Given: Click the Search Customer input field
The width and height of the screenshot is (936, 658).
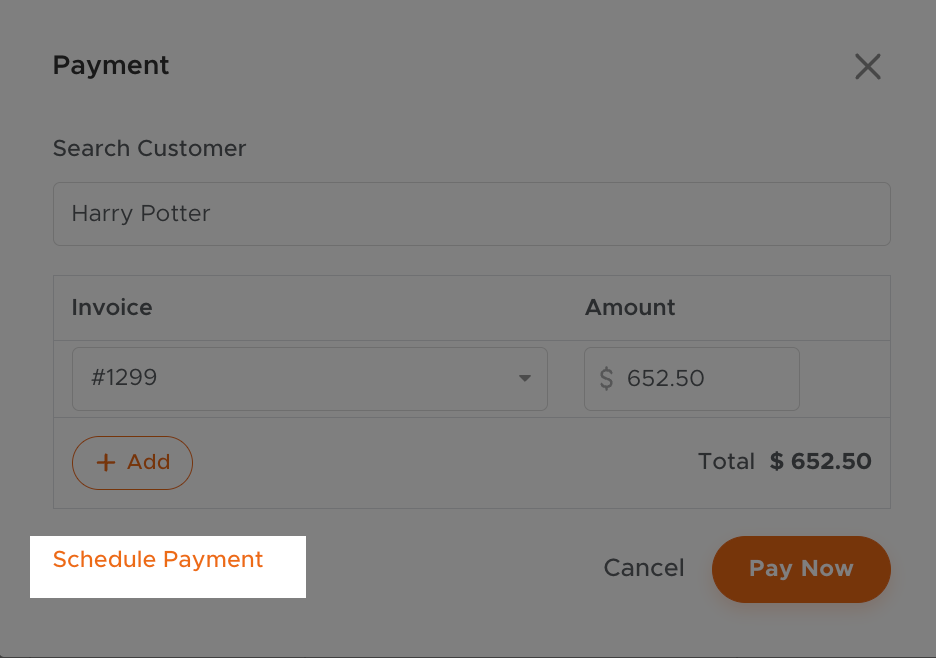Looking at the screenshot, I should pos(471,214).
